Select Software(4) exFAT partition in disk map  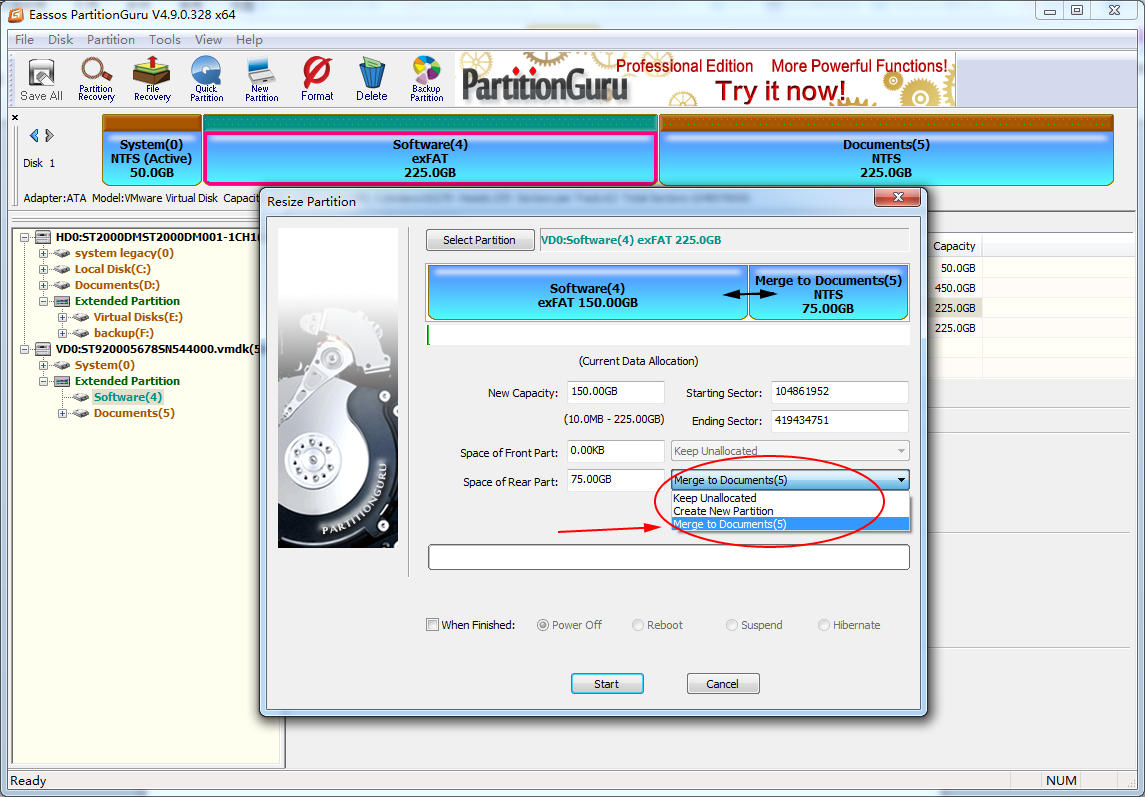tap(430, 150)
